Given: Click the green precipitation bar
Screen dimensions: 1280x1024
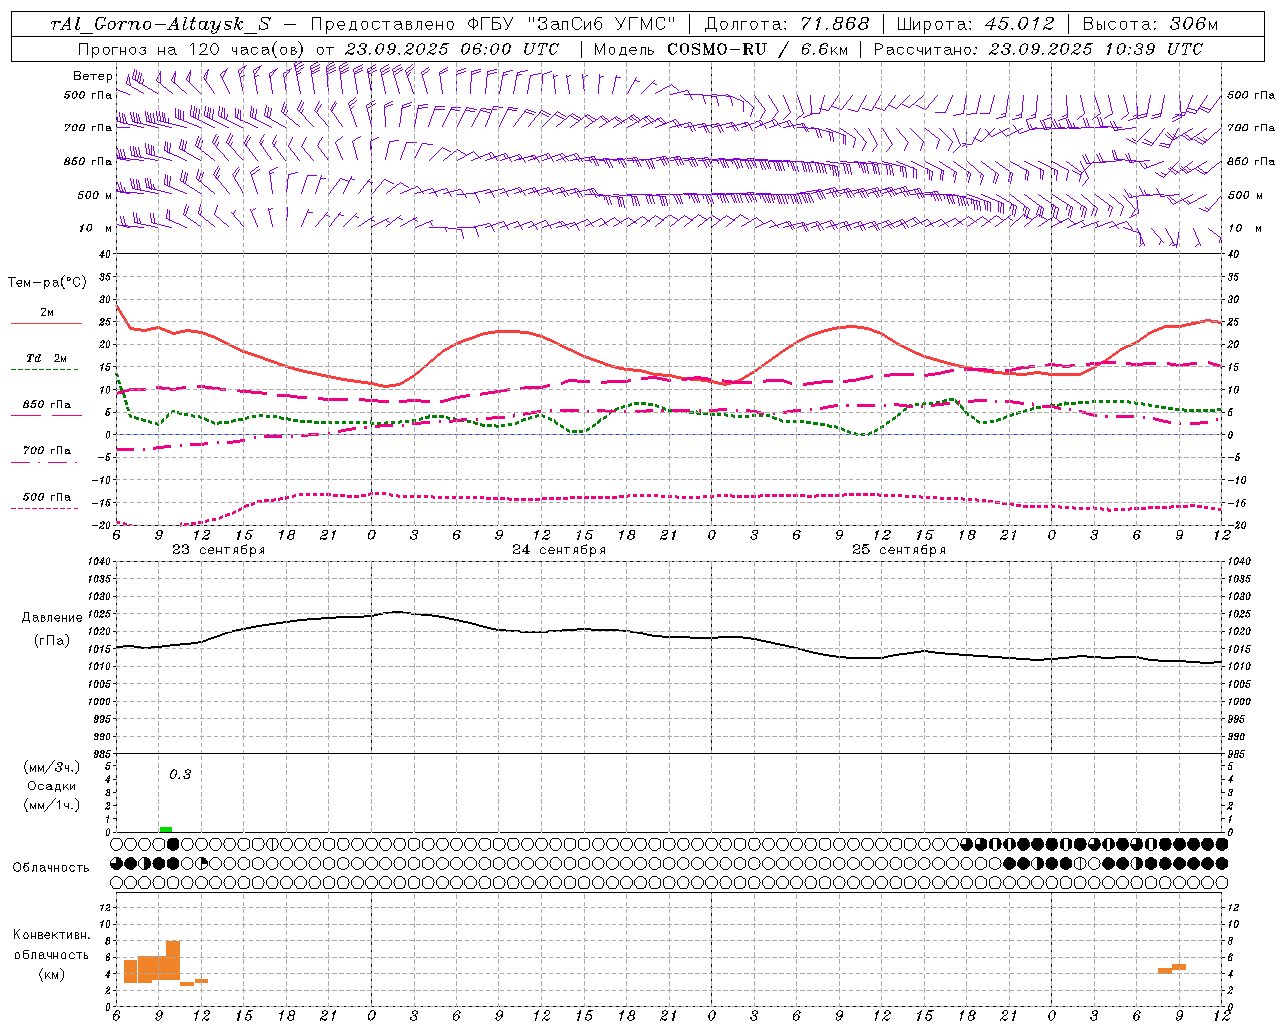Looking at the screenshot, I should [166, 829].
